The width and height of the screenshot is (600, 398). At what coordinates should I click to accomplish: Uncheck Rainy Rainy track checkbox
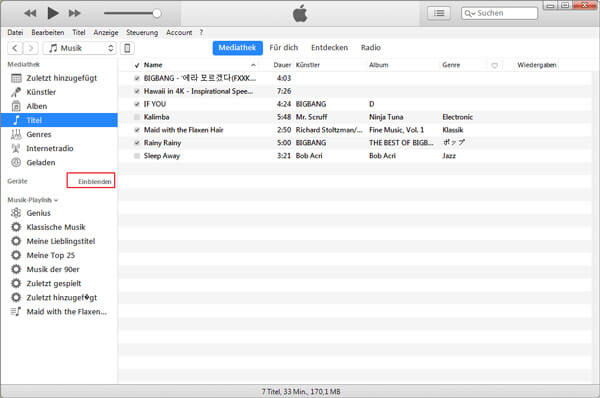pos(137,143)
